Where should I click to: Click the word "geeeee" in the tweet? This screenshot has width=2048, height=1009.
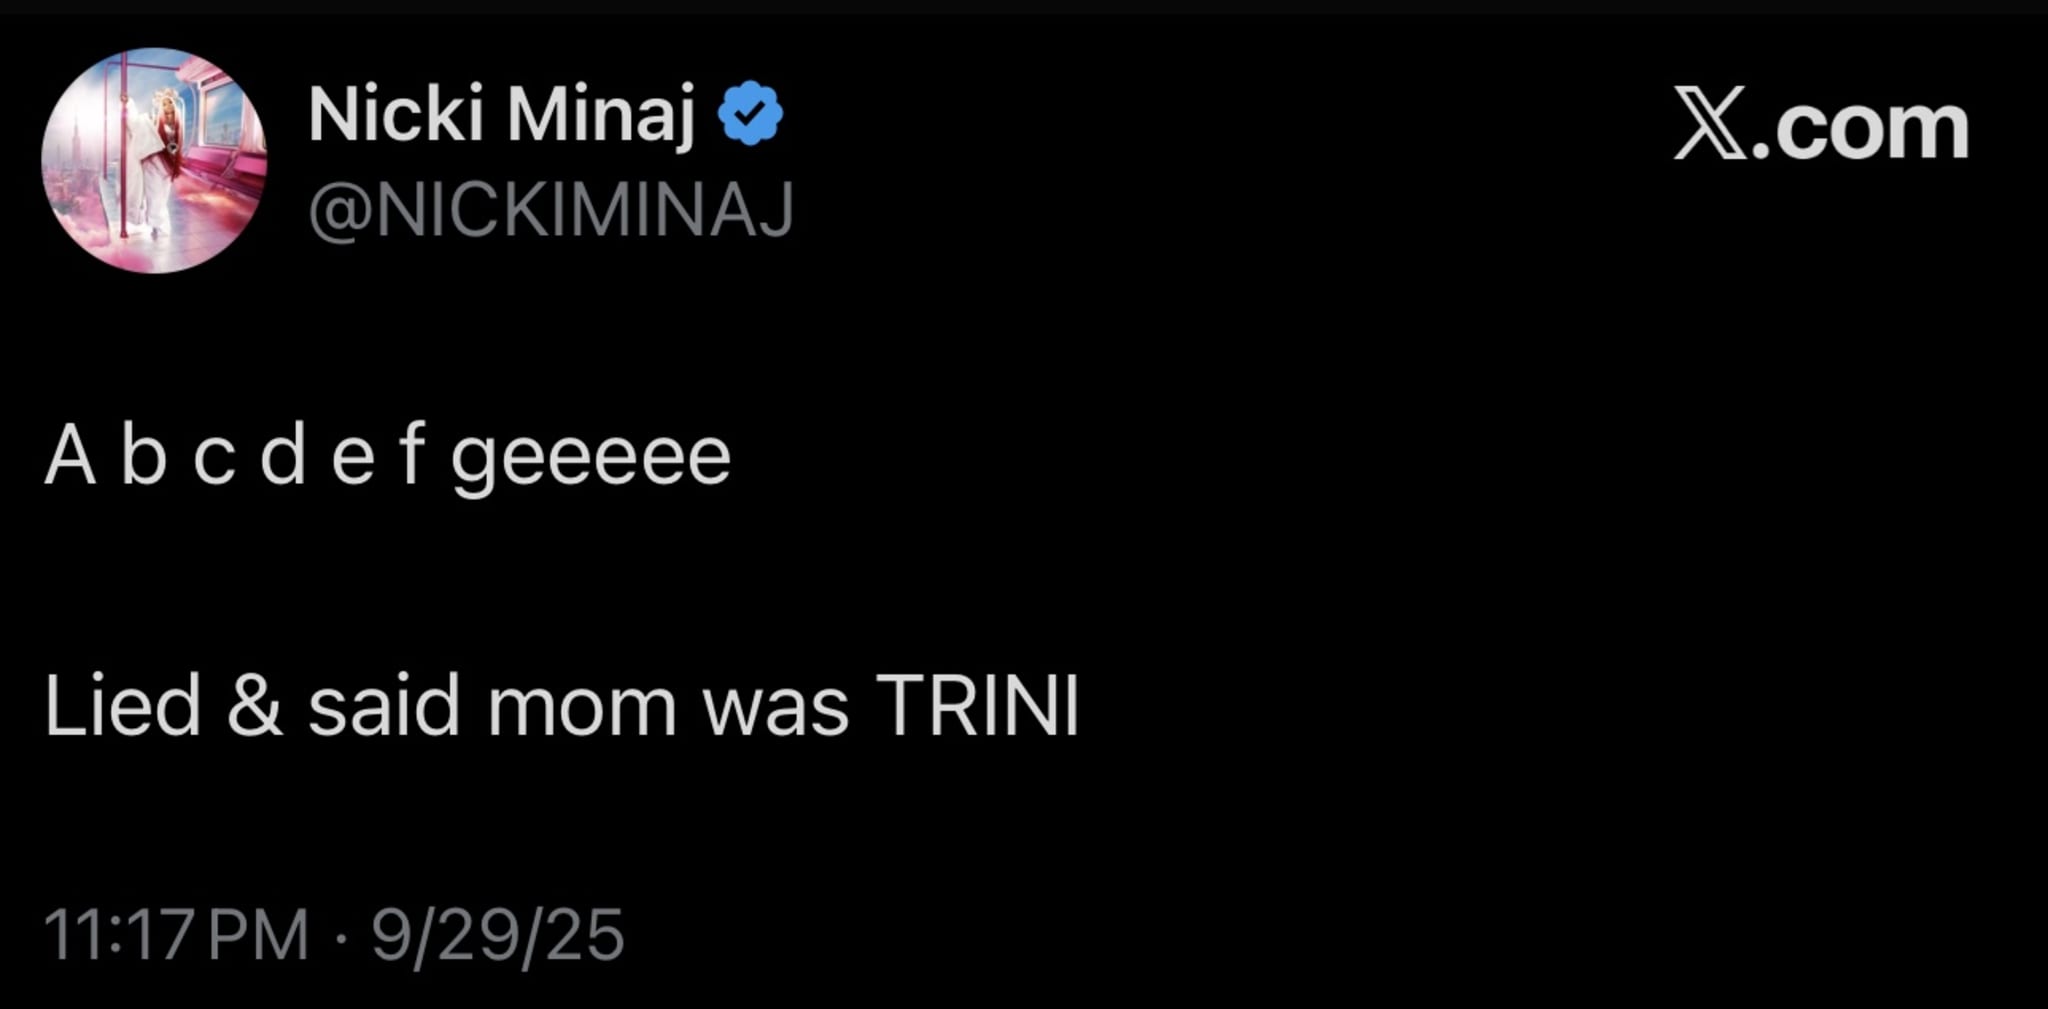pos(591,460)
